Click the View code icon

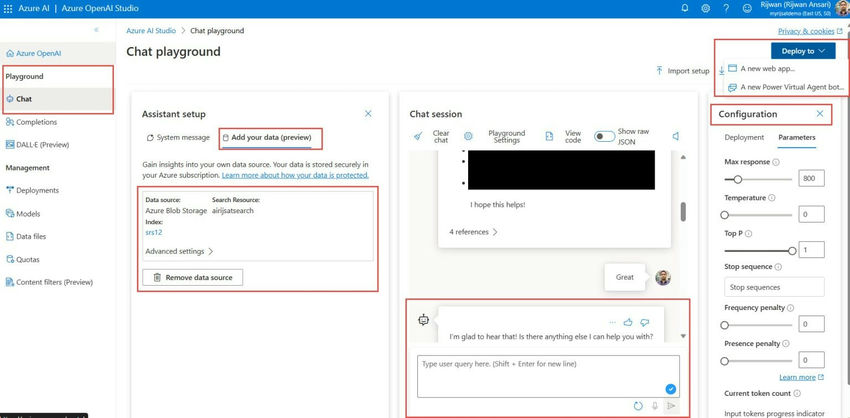[x=549, y=136]
